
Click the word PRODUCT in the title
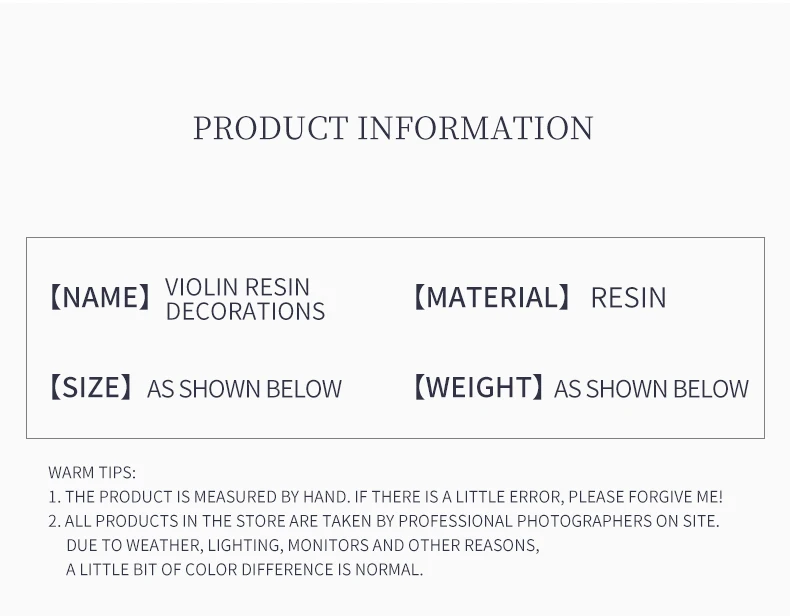tap(271, 128)
